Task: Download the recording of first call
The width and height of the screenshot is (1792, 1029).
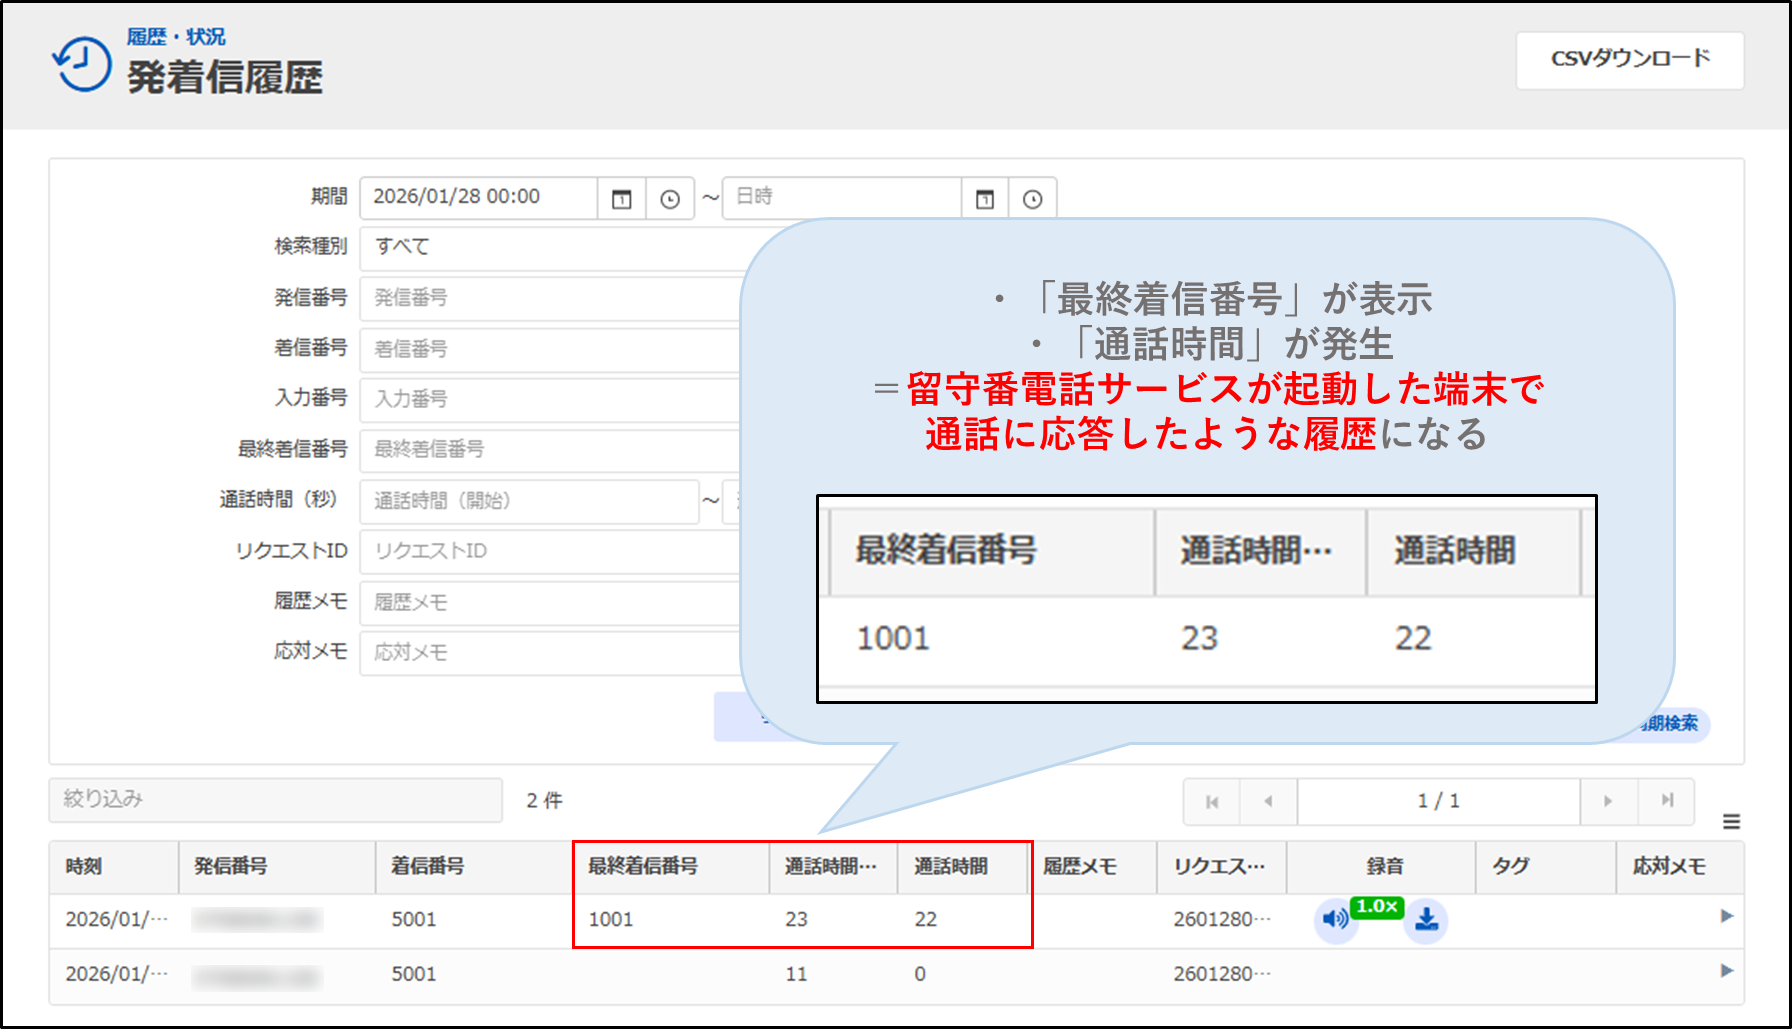Action: [1427, 919]
